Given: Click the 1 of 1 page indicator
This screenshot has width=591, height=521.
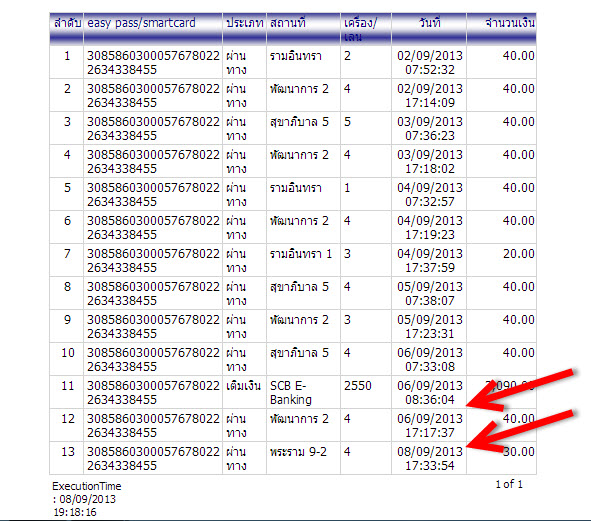Looking at the screenshot, I should [x=509, y=484].
